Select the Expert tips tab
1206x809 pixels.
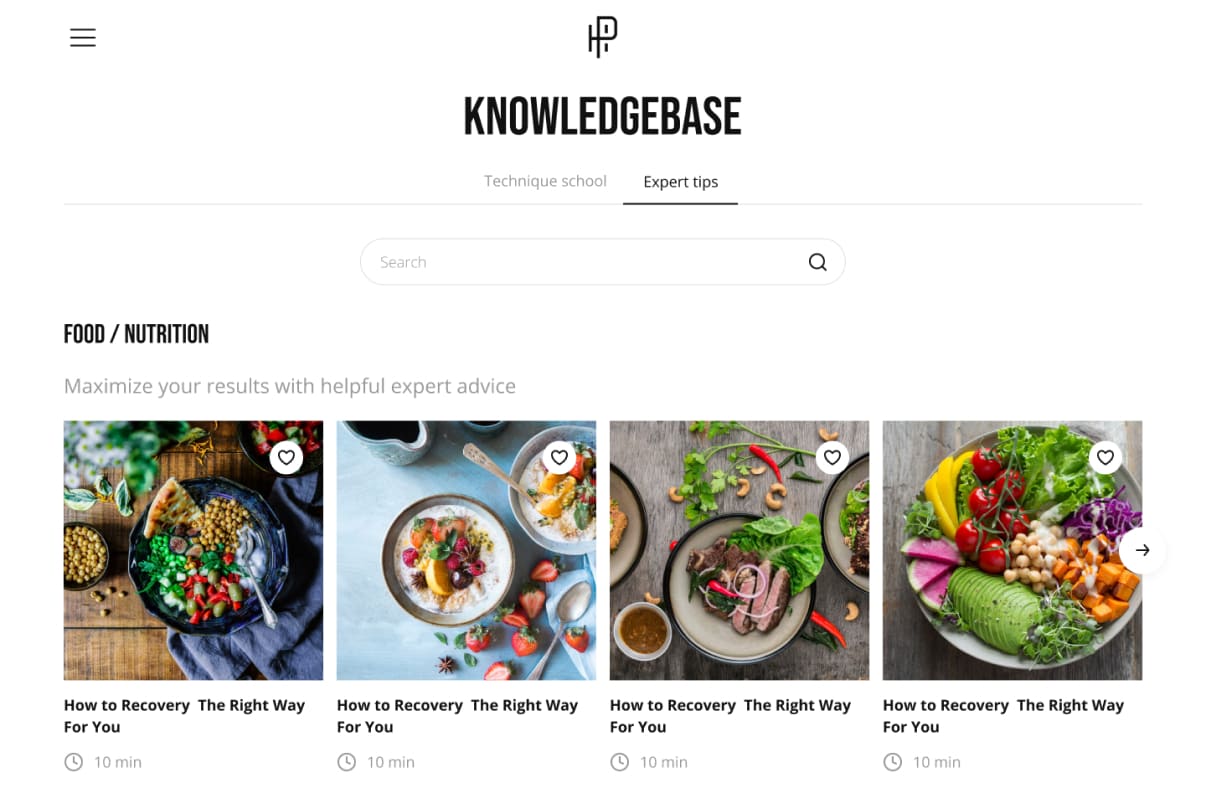(680, 182)
